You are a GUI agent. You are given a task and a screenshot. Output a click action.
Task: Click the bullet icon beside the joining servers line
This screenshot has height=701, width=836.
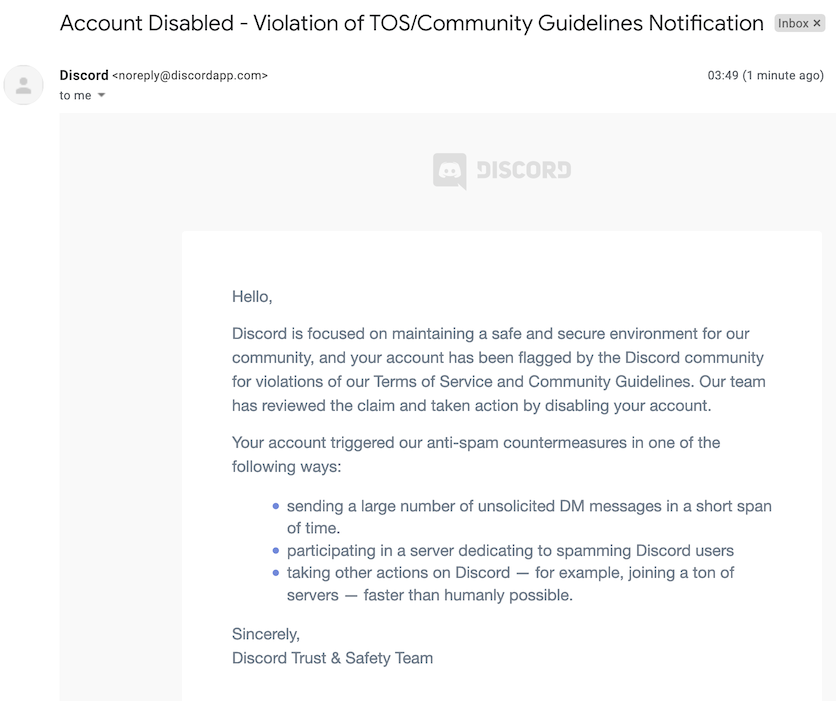click(x=276, y=572)
